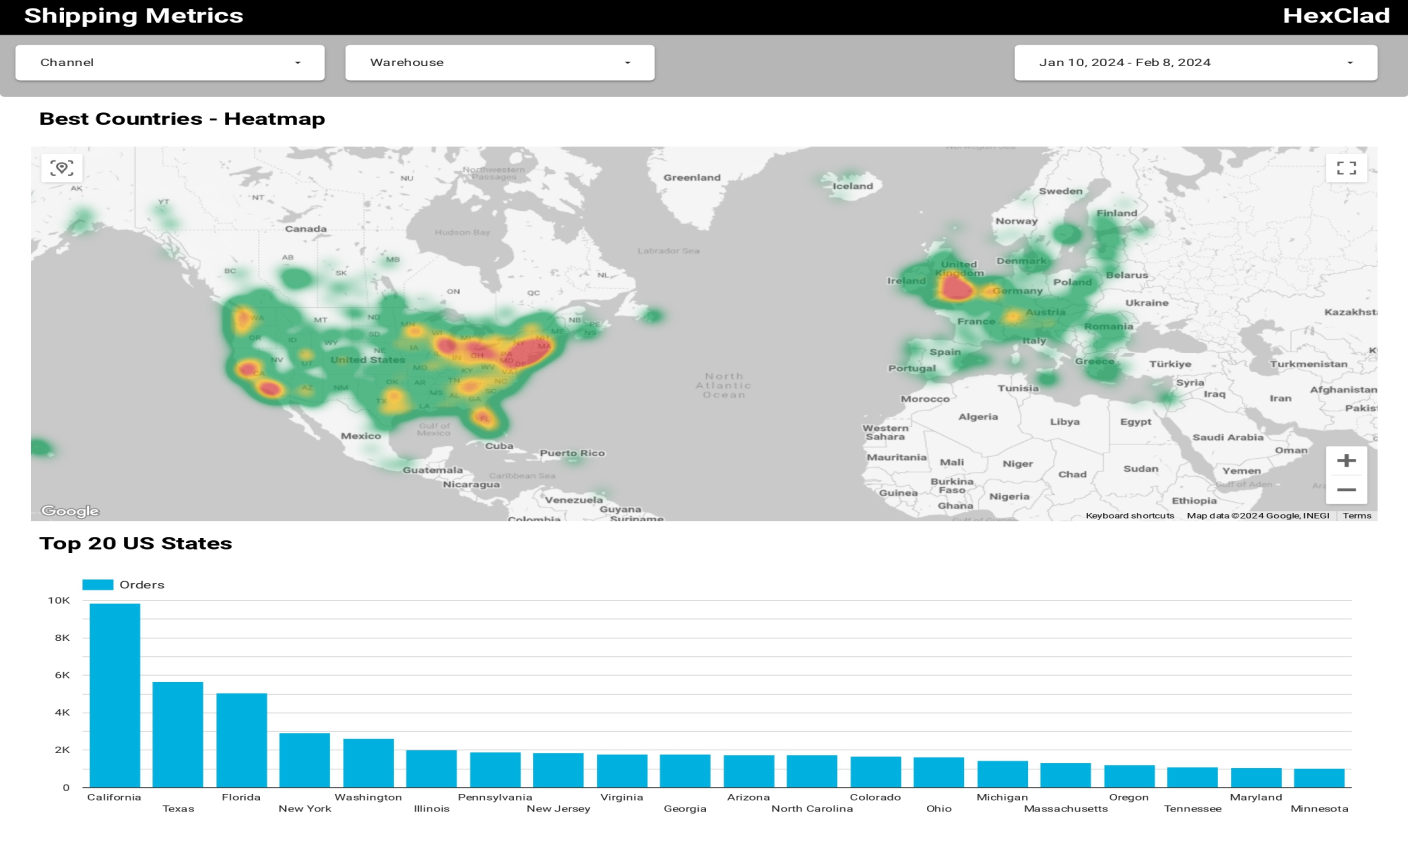
Task: Toggle fullscreen view of the heatmap
Action: pyautogui.click(x=1346, y=168)
